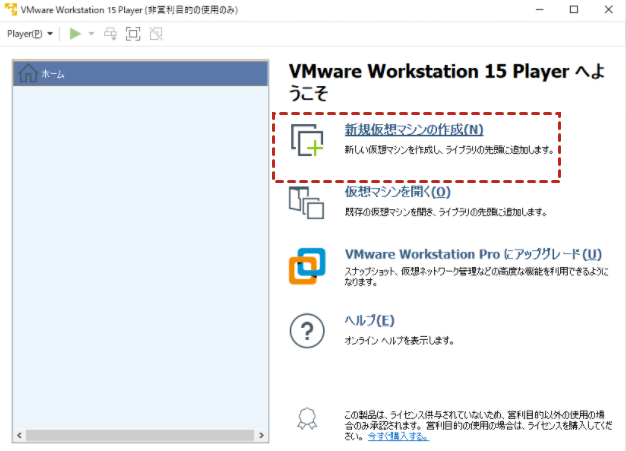Screen dimensions: 626x451
Task: Click Send Ctrl+Alt+Del toolbar icon
Action: (111, 34)
